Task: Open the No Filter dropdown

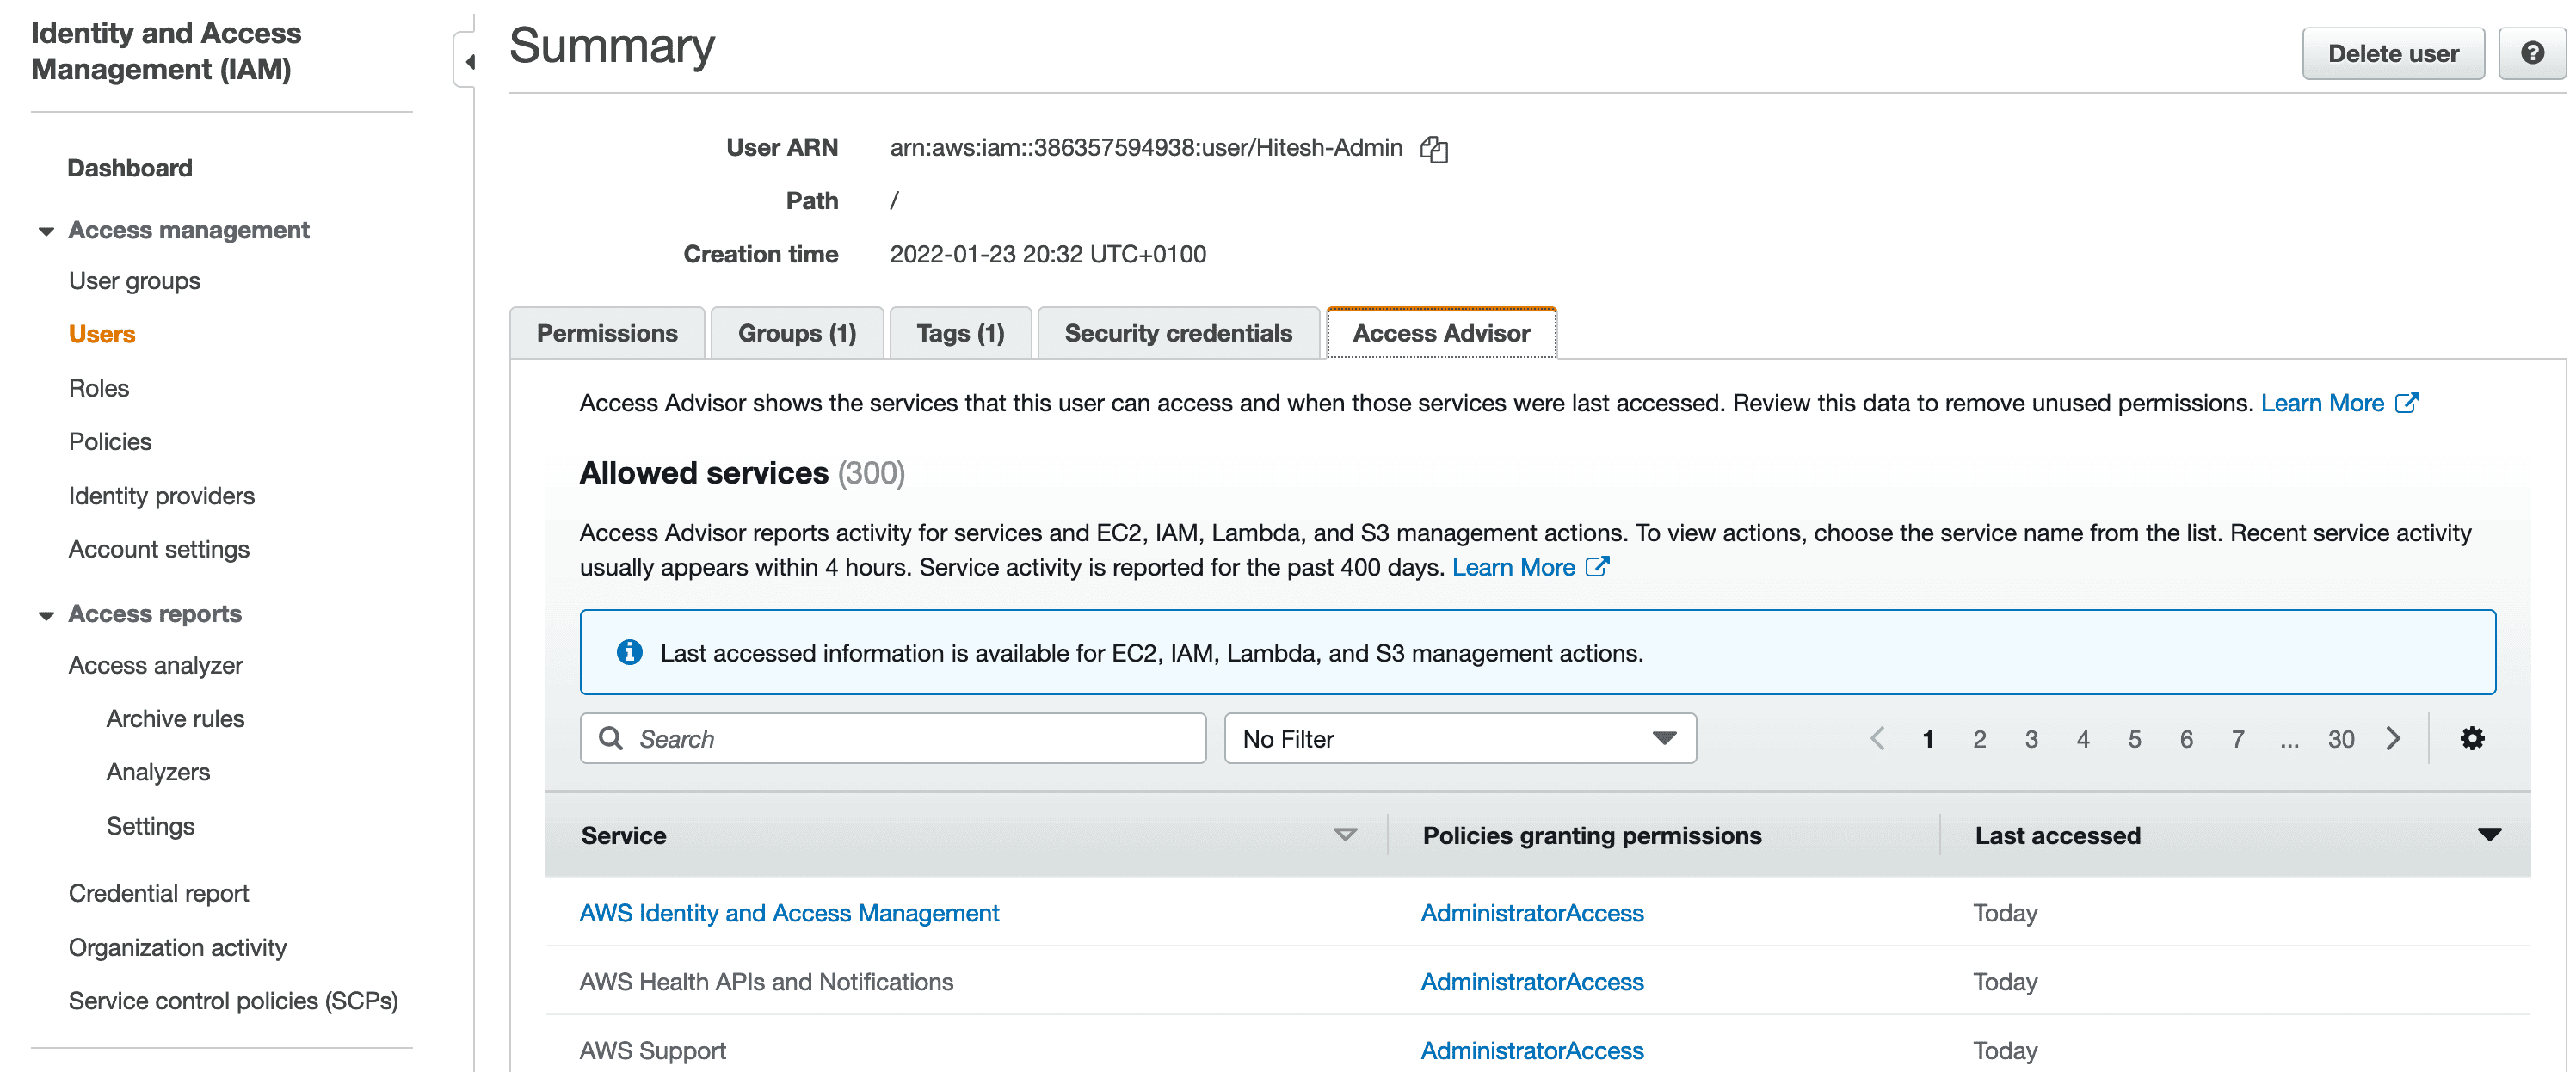Action: click(x=1459, y=738)
